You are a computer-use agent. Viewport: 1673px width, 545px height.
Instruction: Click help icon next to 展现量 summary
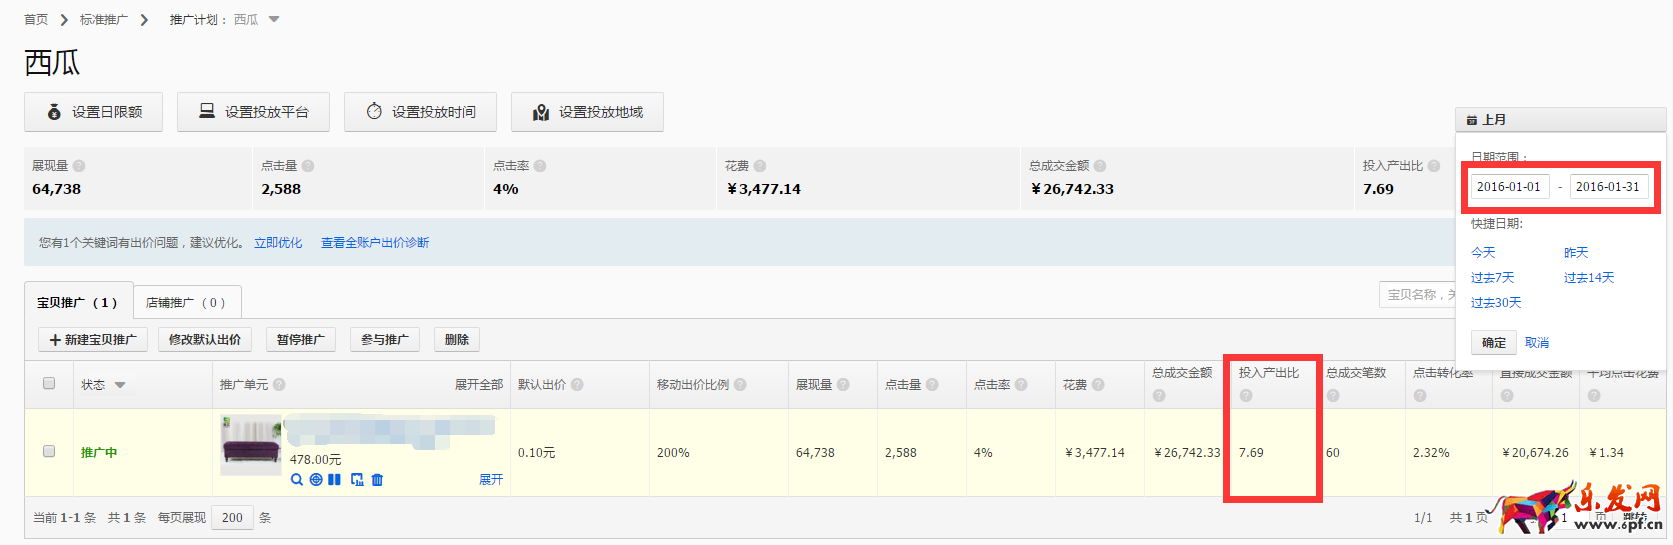point(79,166)
